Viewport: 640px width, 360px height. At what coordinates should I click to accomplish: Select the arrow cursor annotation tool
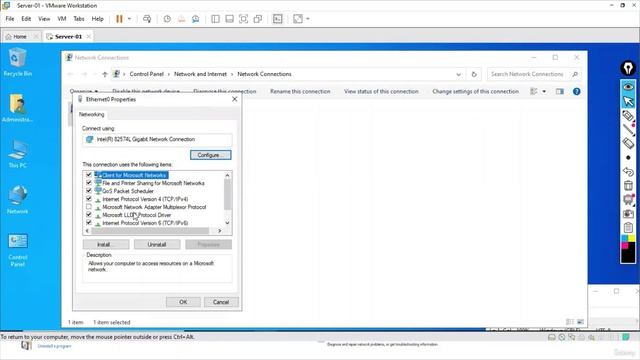coord(628,101)
